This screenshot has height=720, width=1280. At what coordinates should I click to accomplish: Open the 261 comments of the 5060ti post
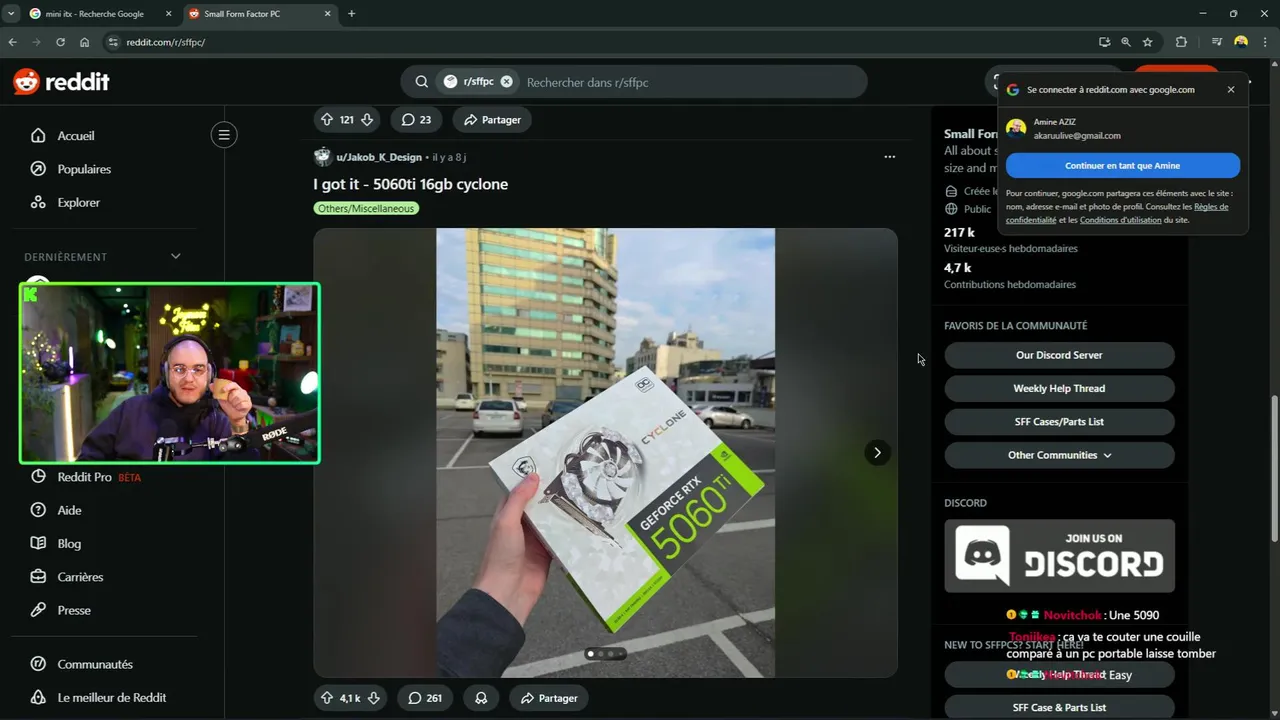424,698
